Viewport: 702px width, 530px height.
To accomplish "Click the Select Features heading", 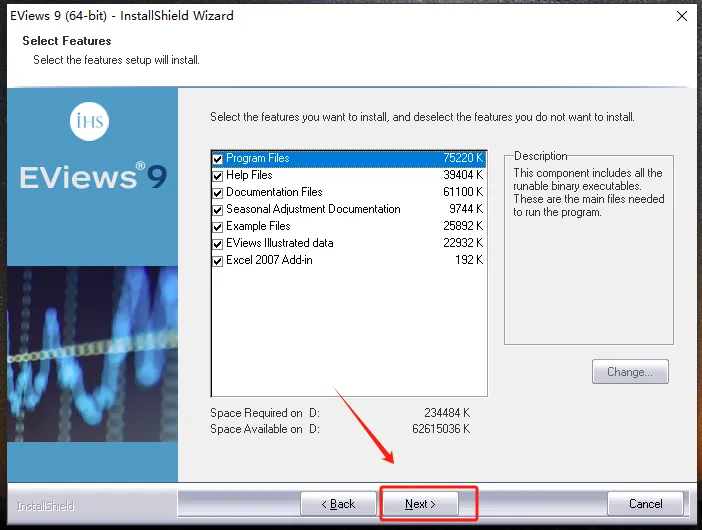I will [x=67, y=41].
